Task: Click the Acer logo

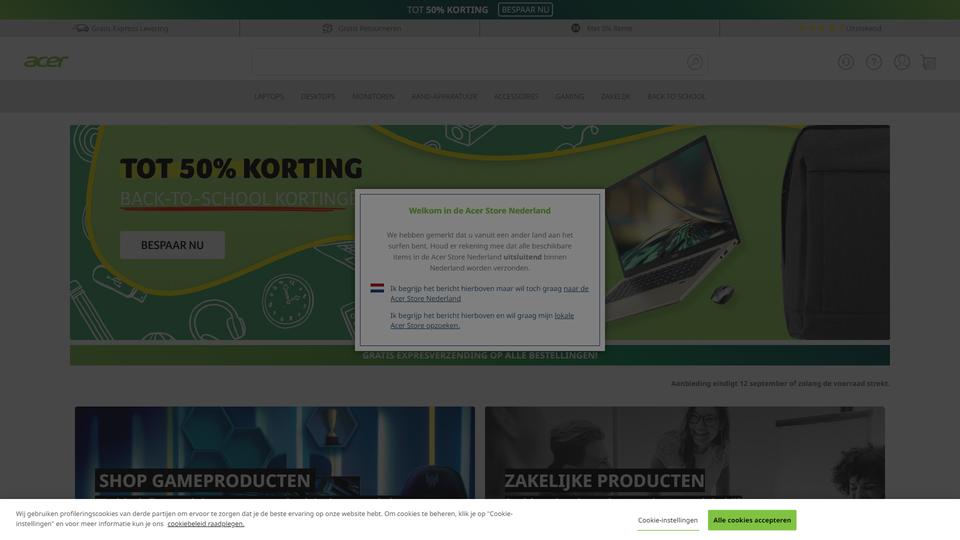Action: point(46,62)
